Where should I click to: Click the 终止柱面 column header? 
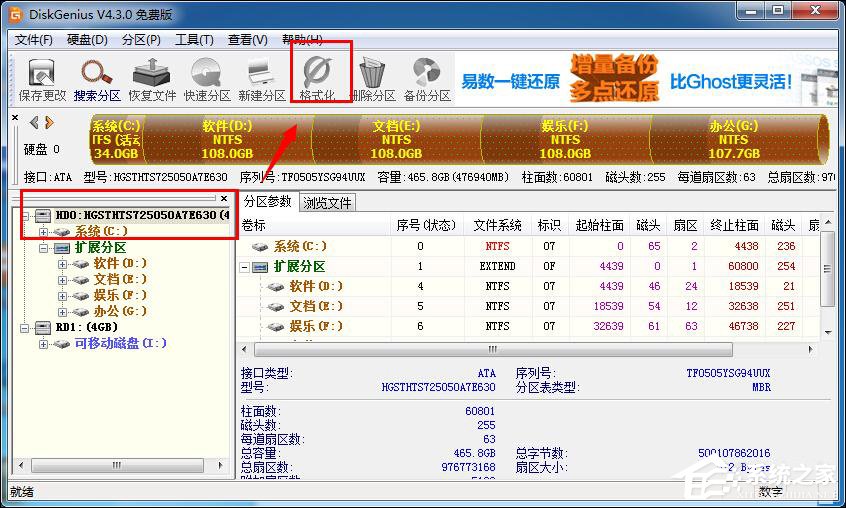click(x=734, y=225)
